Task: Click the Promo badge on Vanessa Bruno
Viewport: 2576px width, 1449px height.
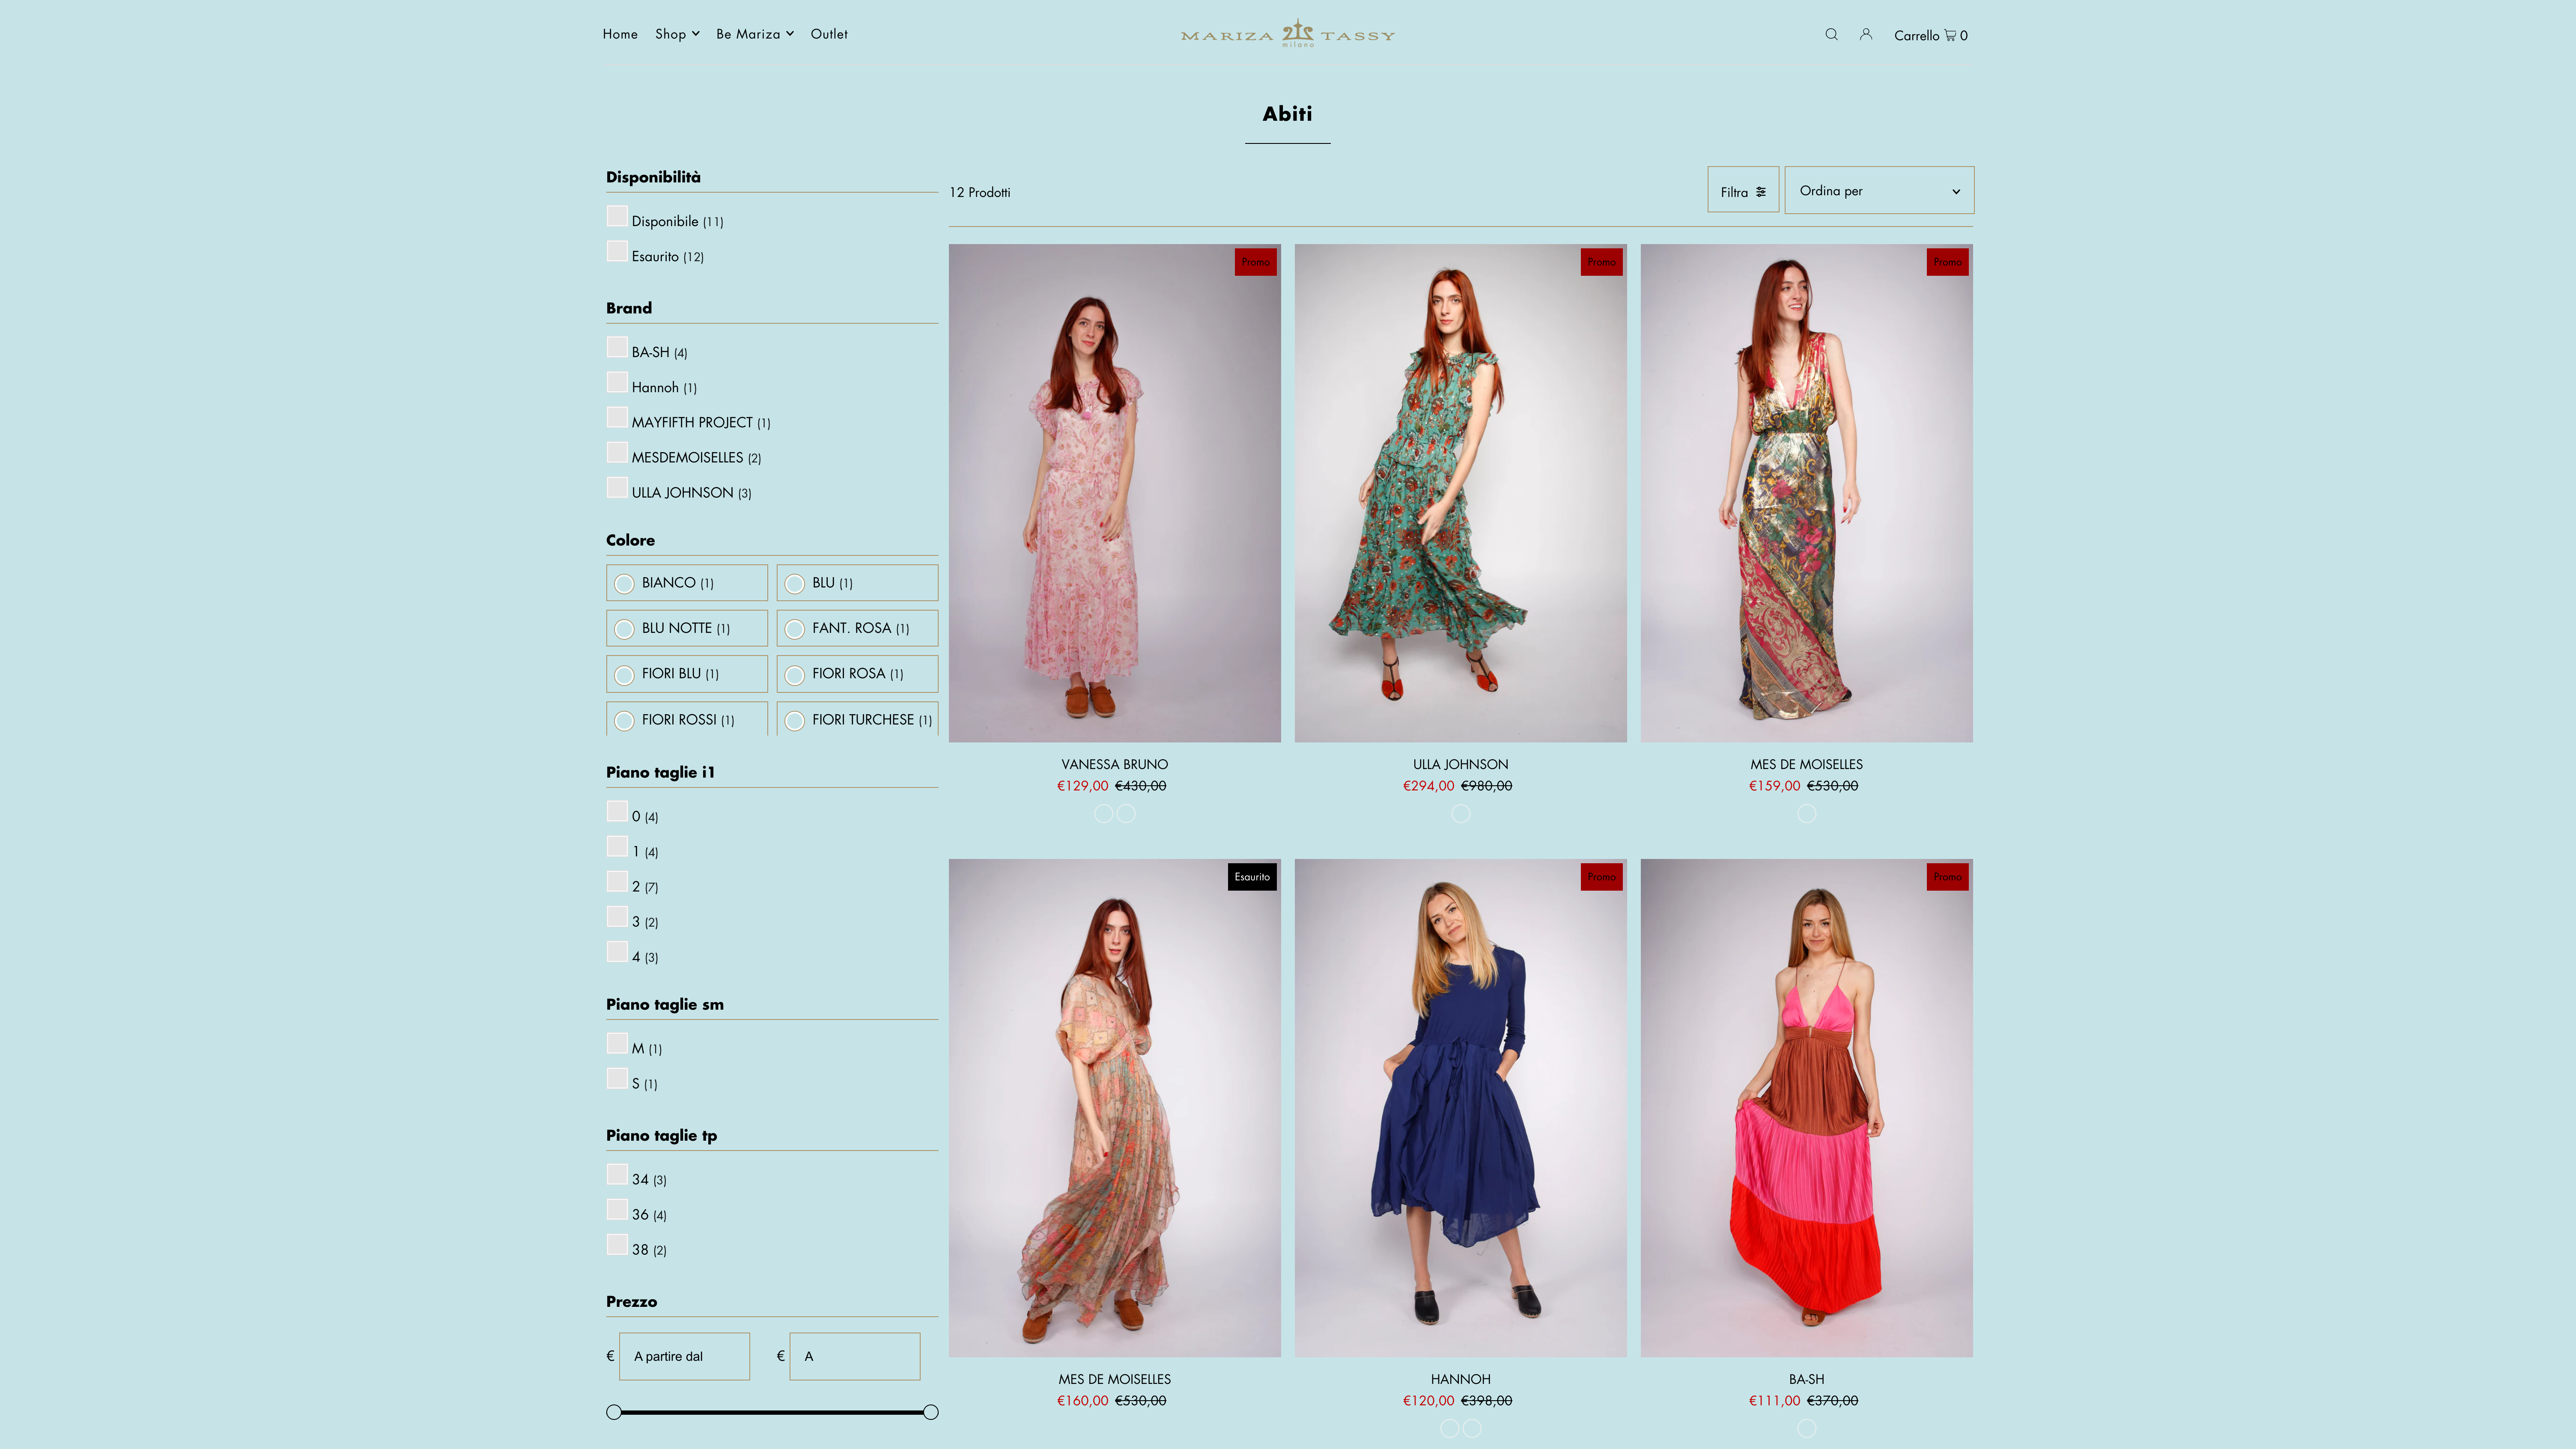Action: (x=1255, y=262)
